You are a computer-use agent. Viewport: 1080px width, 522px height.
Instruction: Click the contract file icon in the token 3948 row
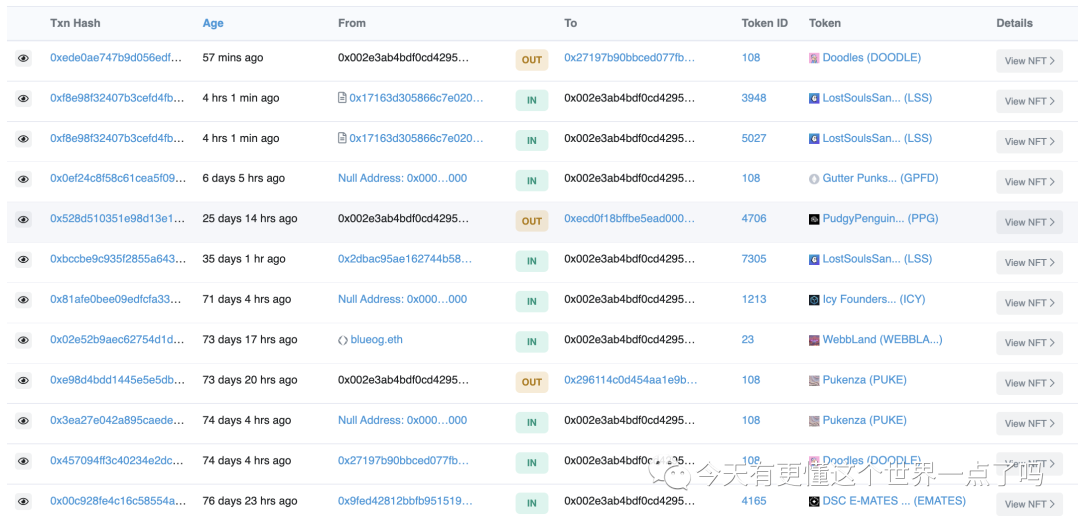[342, 98]
